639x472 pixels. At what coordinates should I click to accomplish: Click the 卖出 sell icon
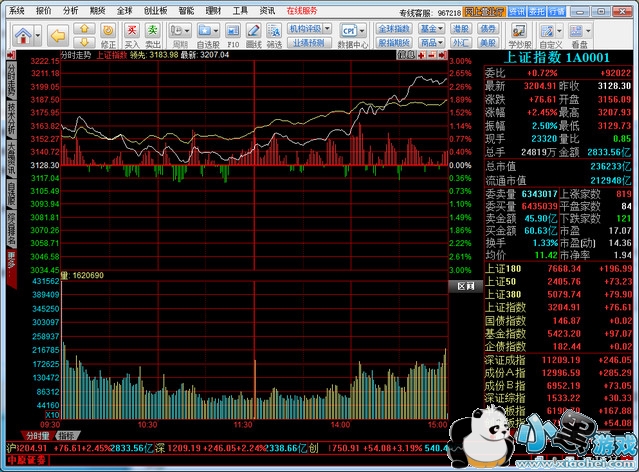click(x=153, y=36)
